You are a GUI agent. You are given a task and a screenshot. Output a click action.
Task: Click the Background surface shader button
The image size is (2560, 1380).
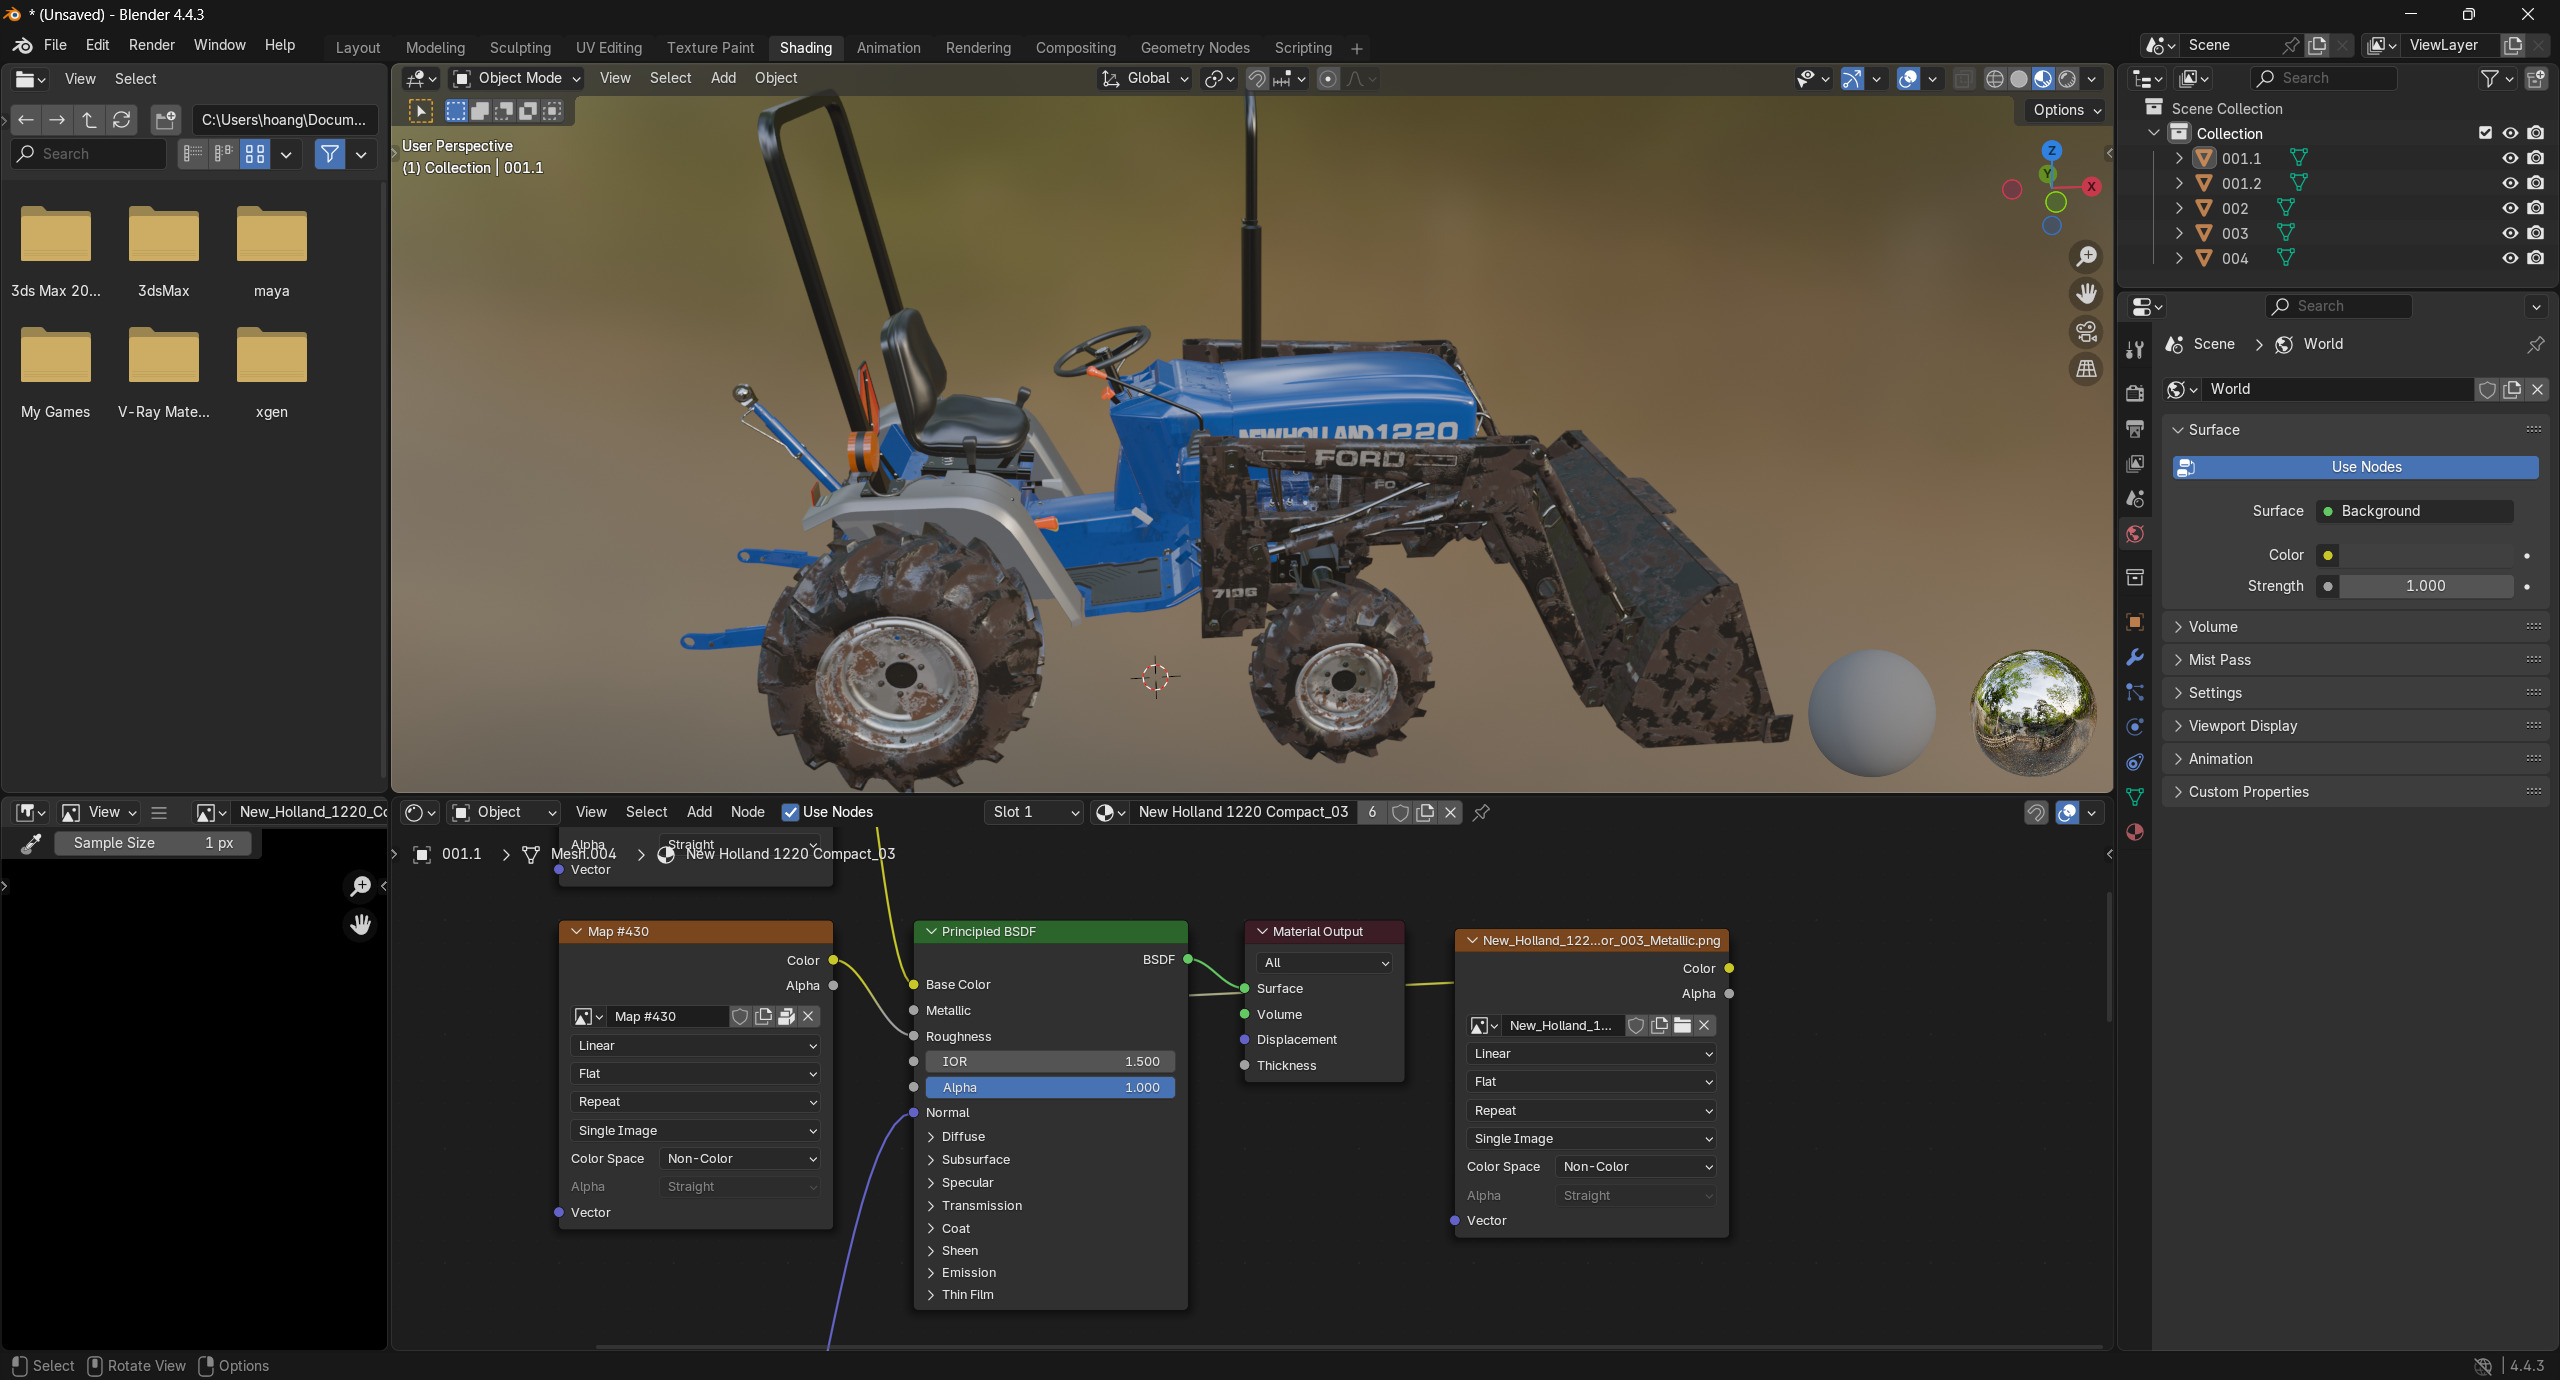[2415, 511]
